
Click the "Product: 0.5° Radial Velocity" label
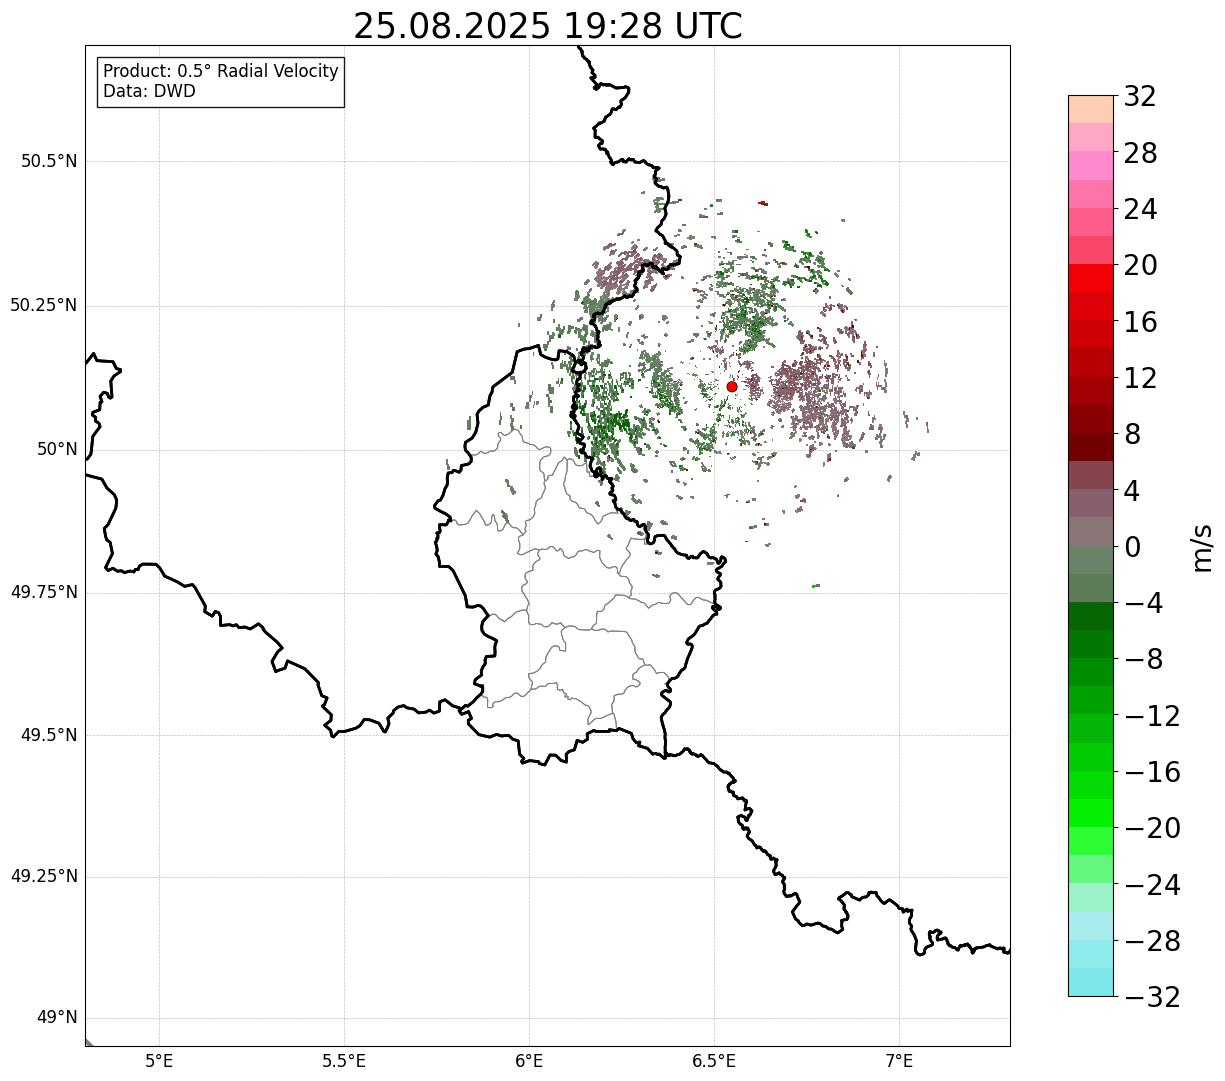click(221, 72)
